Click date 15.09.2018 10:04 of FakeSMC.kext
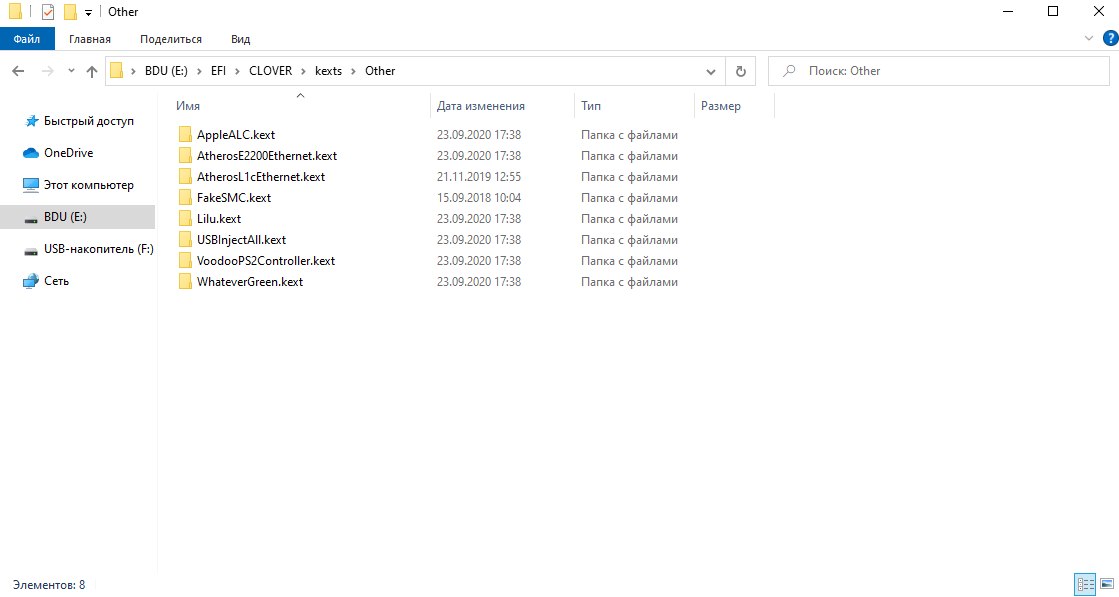This screenshot has height=597, width=1119. [x=479, y=198]
